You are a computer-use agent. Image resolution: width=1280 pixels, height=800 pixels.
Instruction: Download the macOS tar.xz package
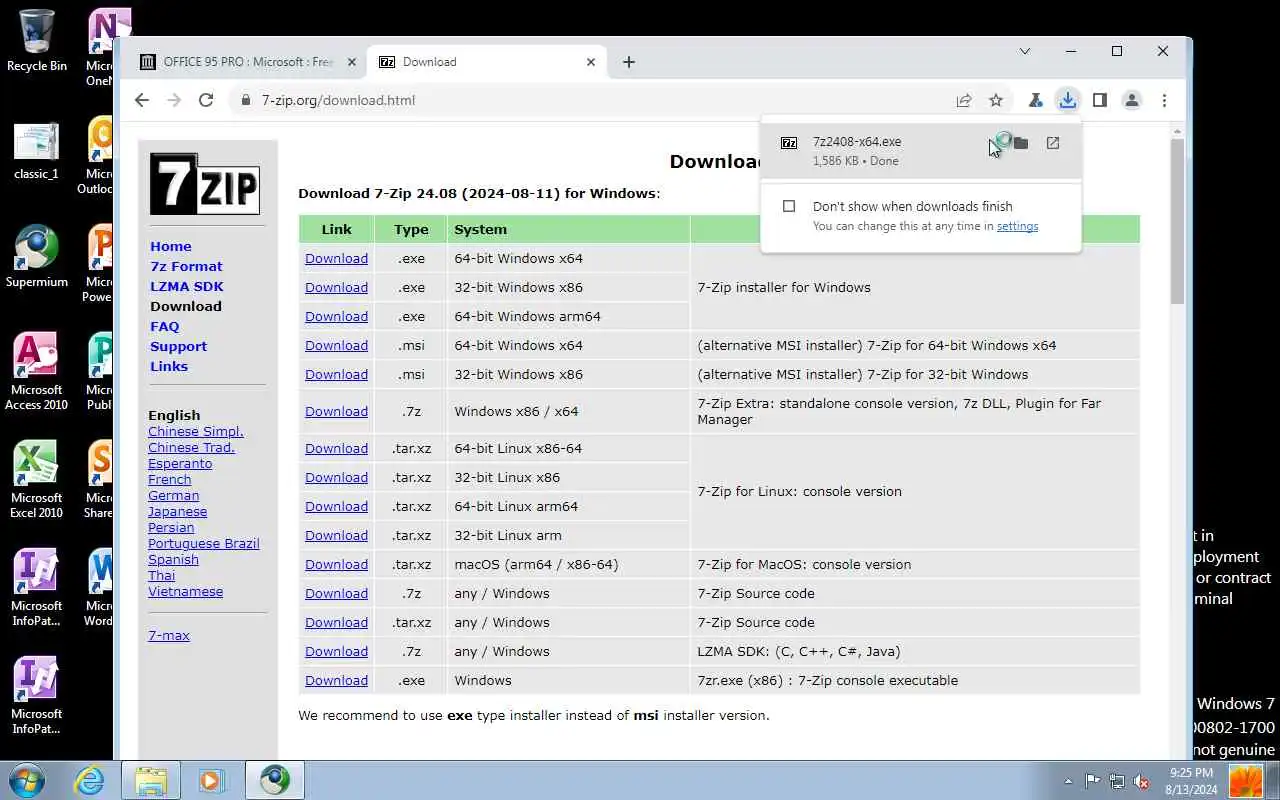tap(336, 564)
